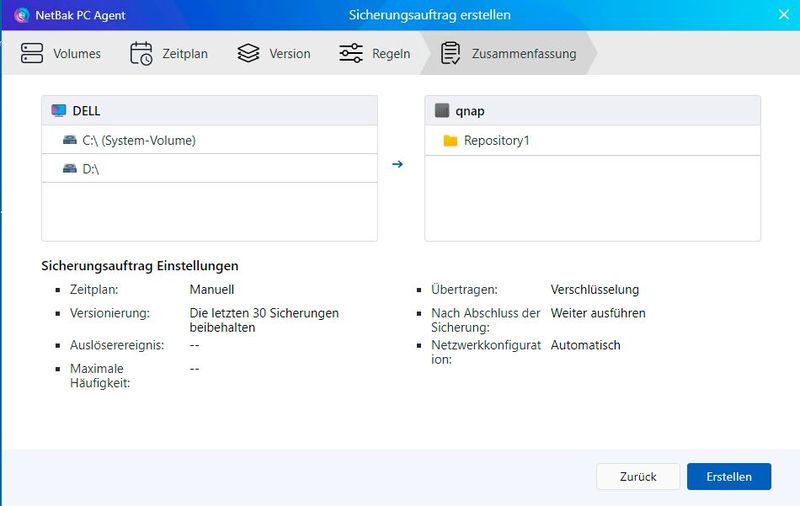800x506 pixels.
Task: Click the DELL computer monitor icon
Action: tap(59, 110)
